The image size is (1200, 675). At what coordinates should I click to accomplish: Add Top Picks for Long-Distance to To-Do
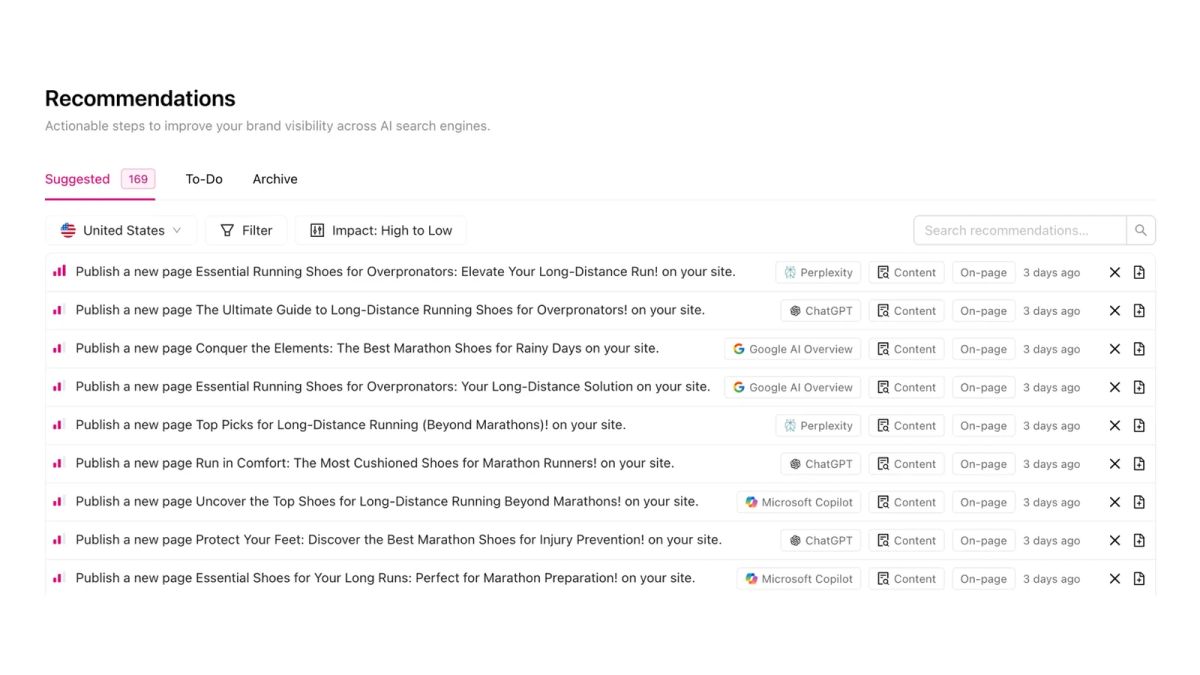click(x=1139, y=425)
